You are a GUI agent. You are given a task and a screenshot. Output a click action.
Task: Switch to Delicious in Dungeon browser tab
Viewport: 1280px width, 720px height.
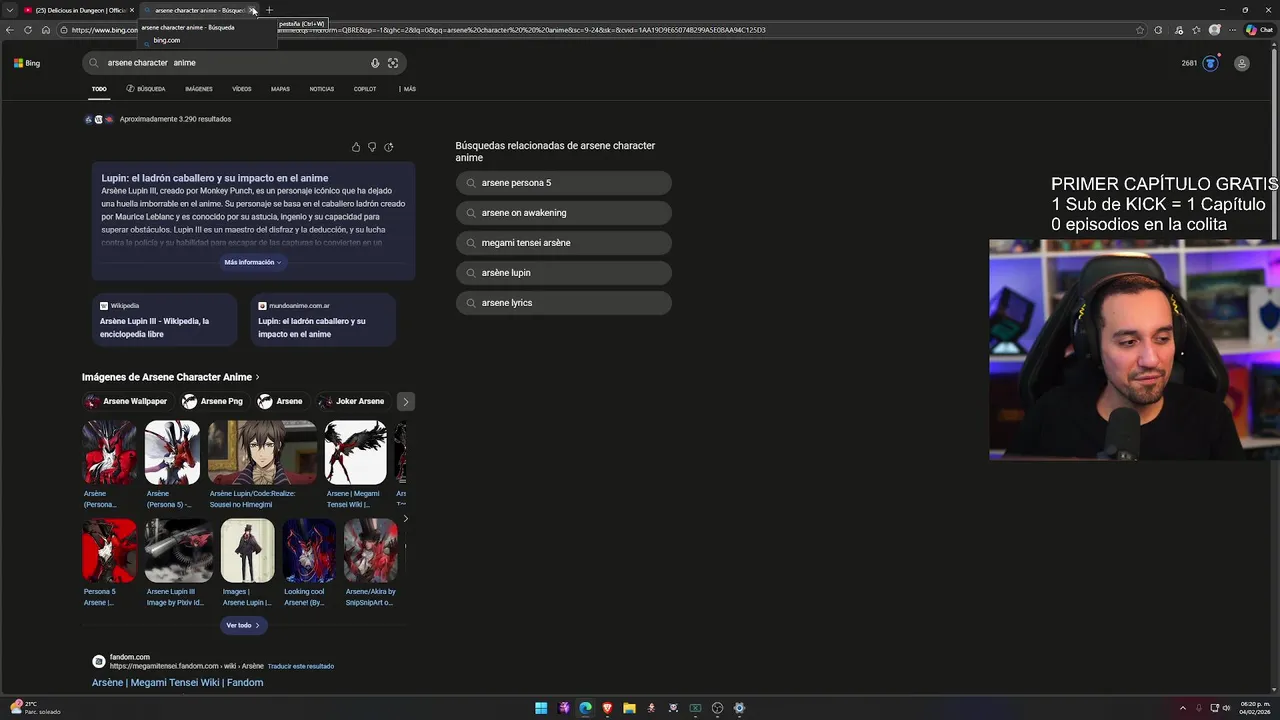point(78,10)
